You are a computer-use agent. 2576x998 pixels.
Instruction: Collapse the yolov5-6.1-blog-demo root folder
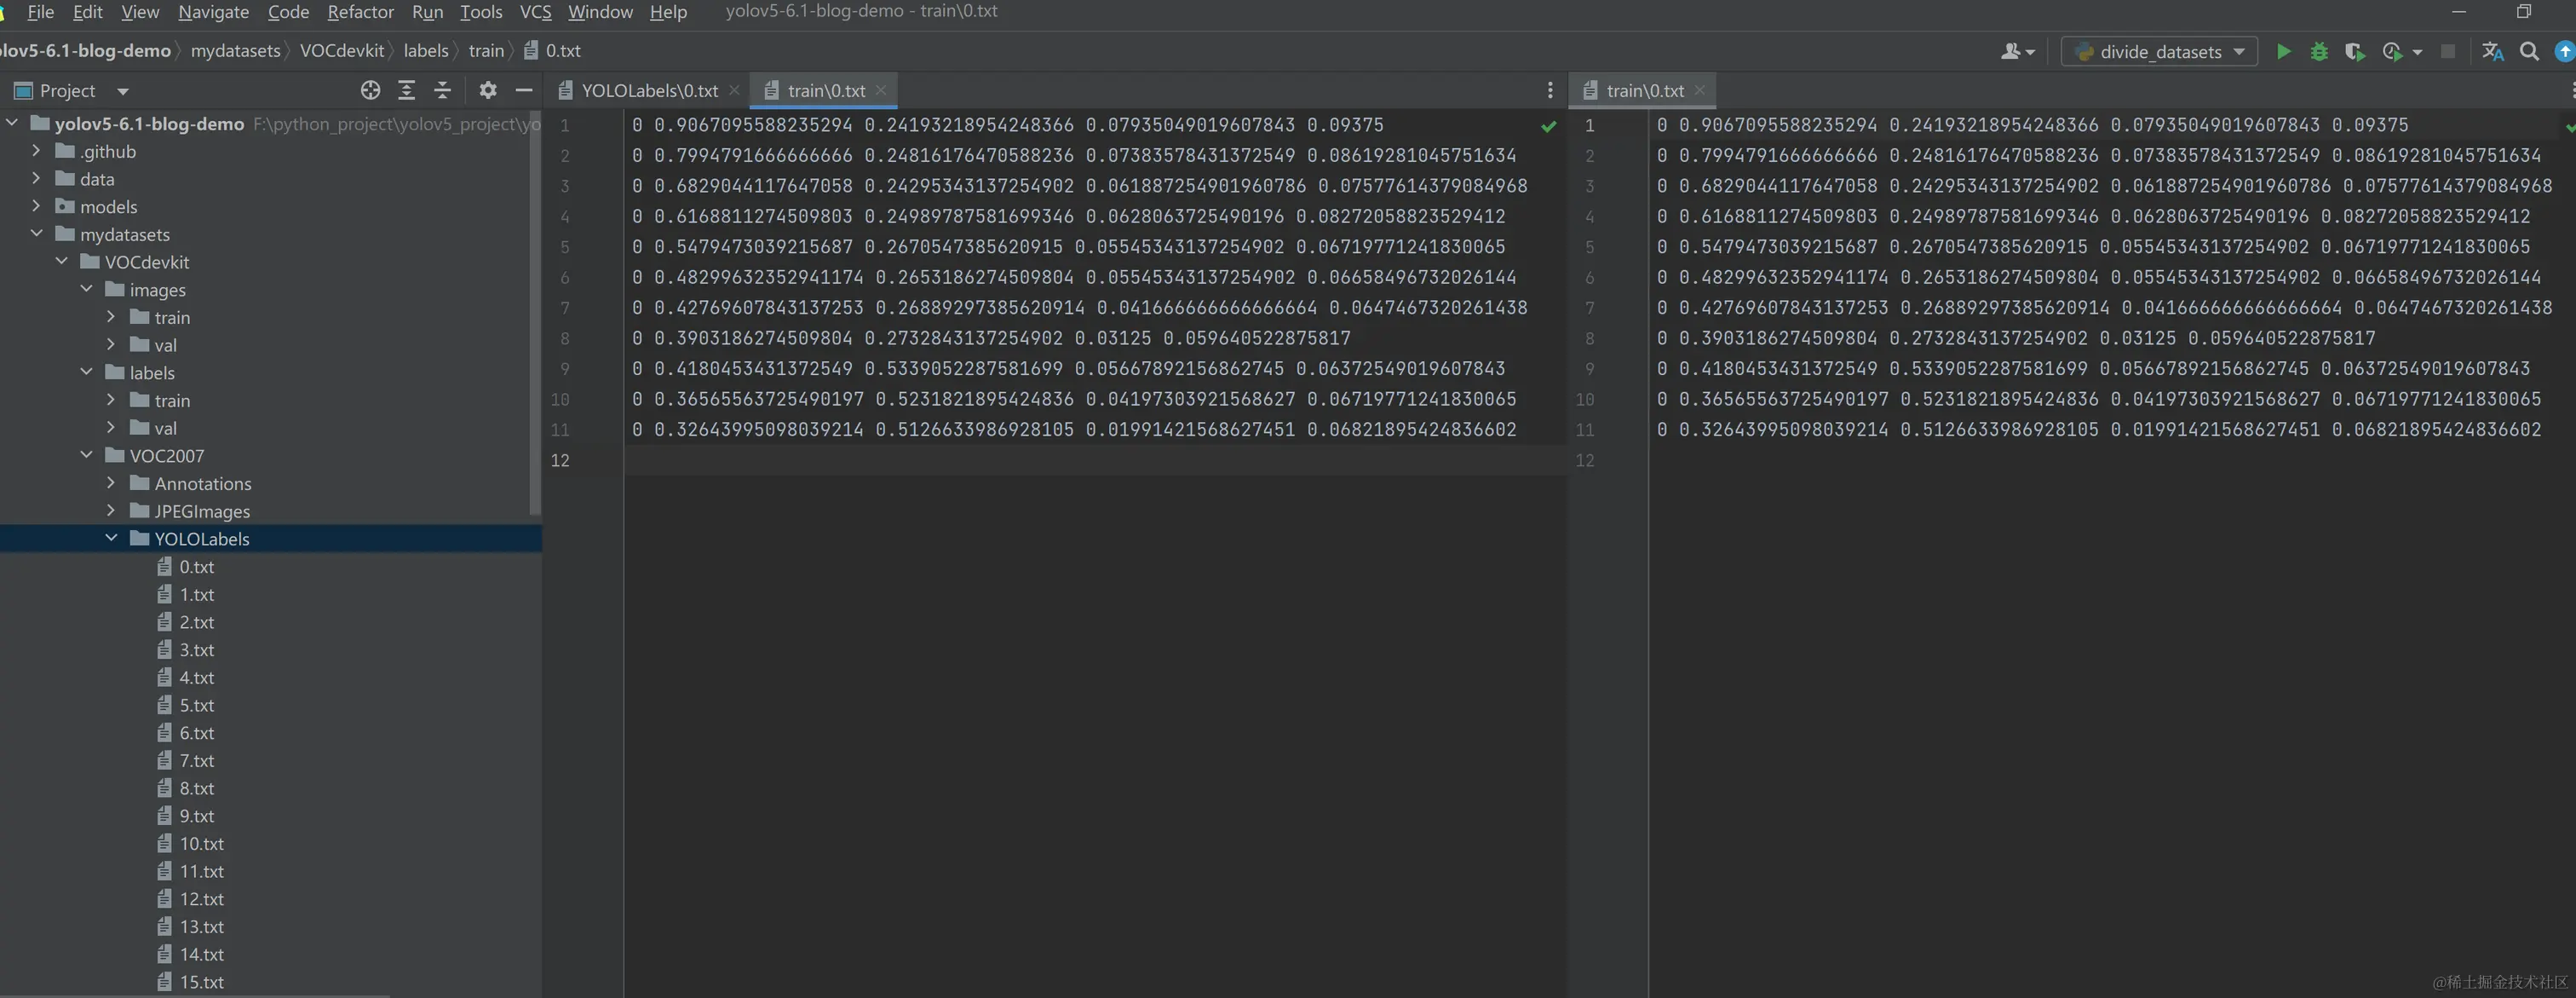pyautogui.click(x=12, y=123)
